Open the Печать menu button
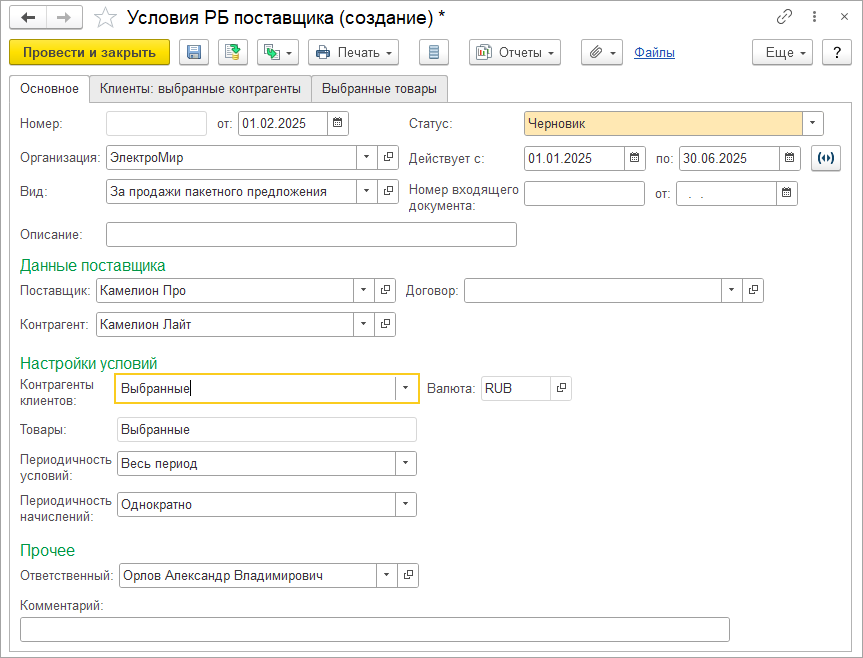 coord(353,53)
